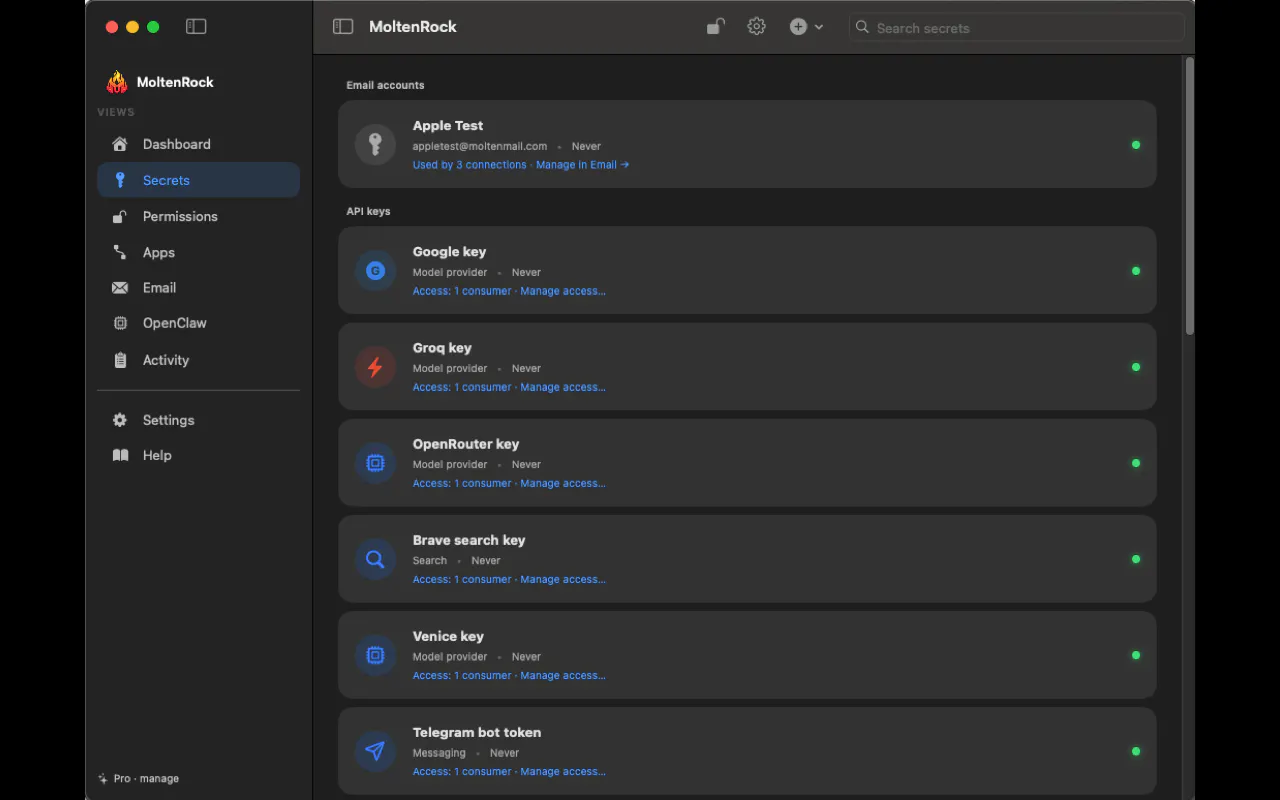Click the 'Venice key' title text
The width and height of the screenshot is (1280, 800).
point(448,636)
